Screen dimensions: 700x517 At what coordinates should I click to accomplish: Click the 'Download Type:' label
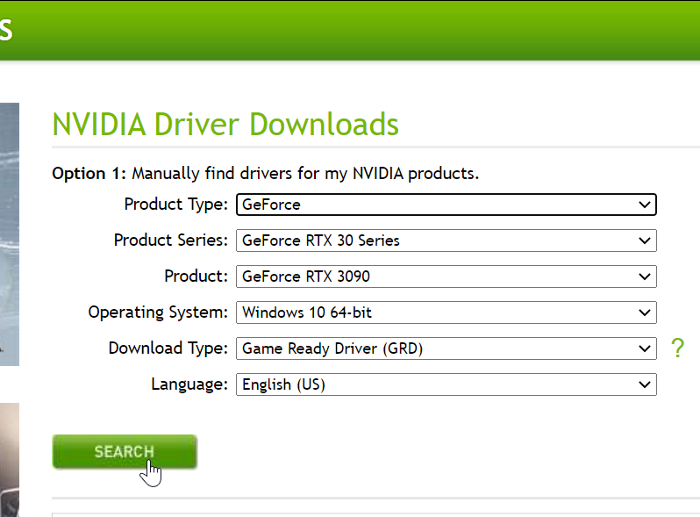tap(168, 348)
